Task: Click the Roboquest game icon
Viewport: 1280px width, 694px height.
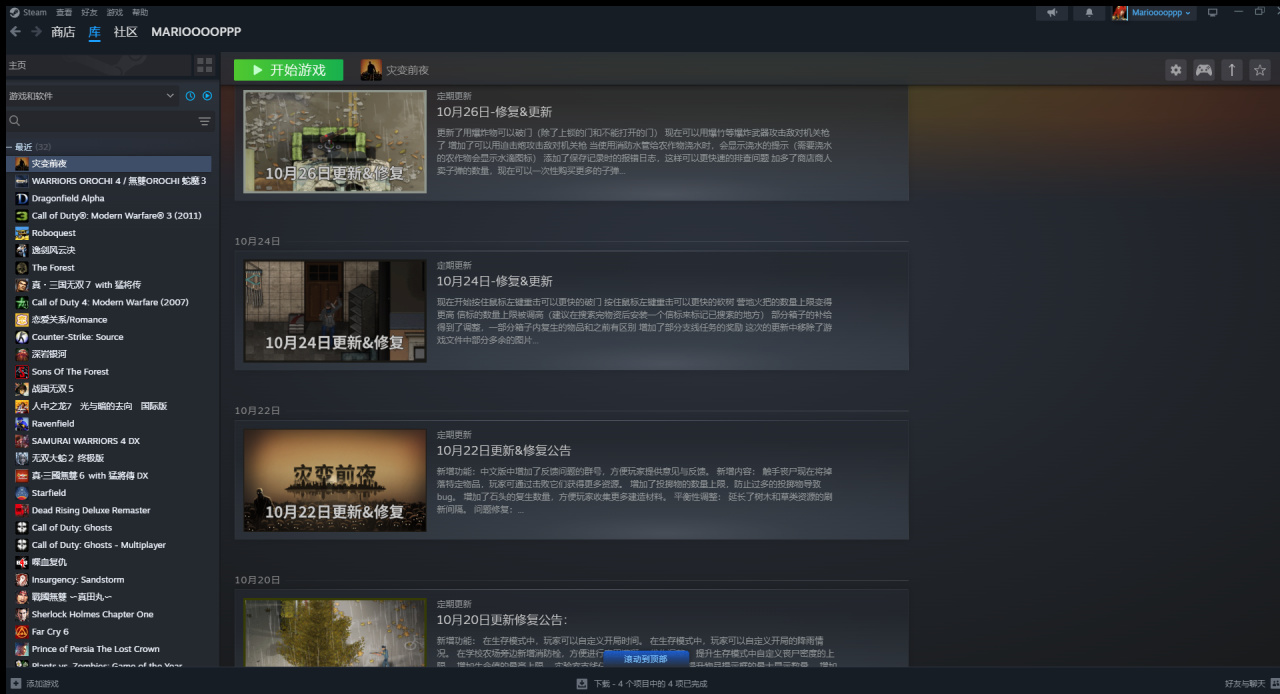Action: (x=22, y=233)
